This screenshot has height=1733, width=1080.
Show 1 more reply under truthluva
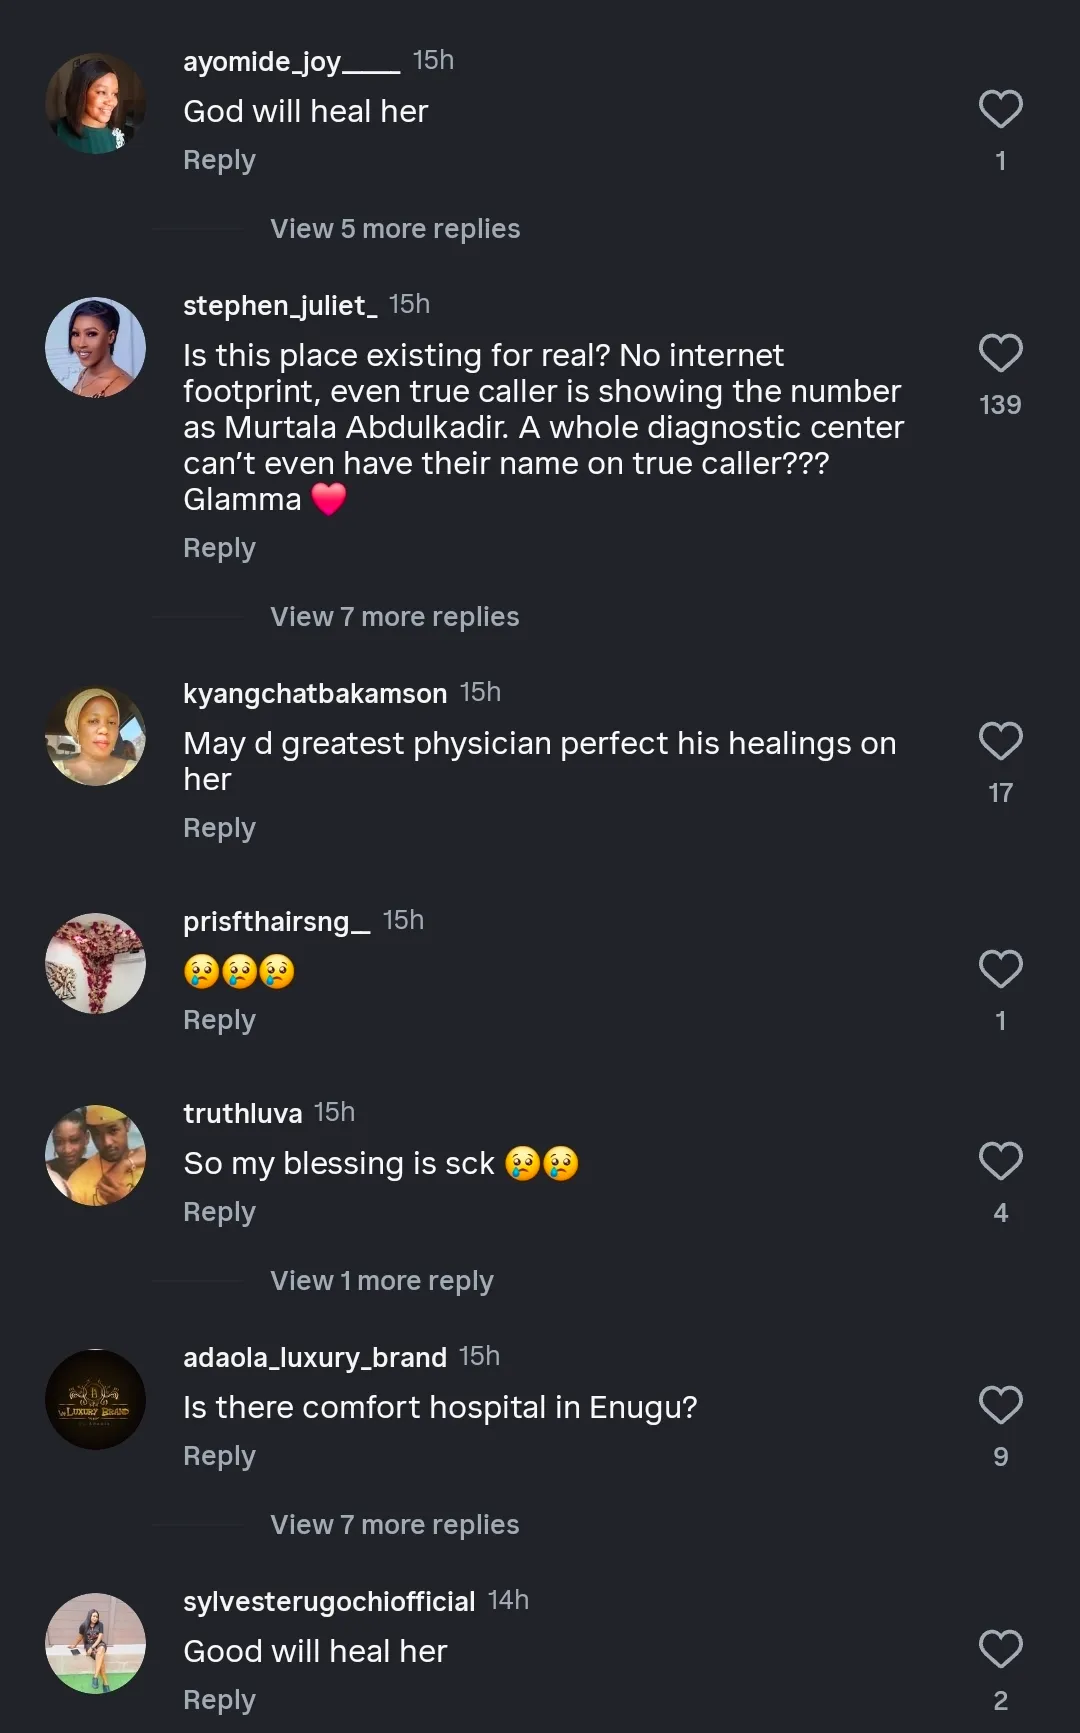382,1281
